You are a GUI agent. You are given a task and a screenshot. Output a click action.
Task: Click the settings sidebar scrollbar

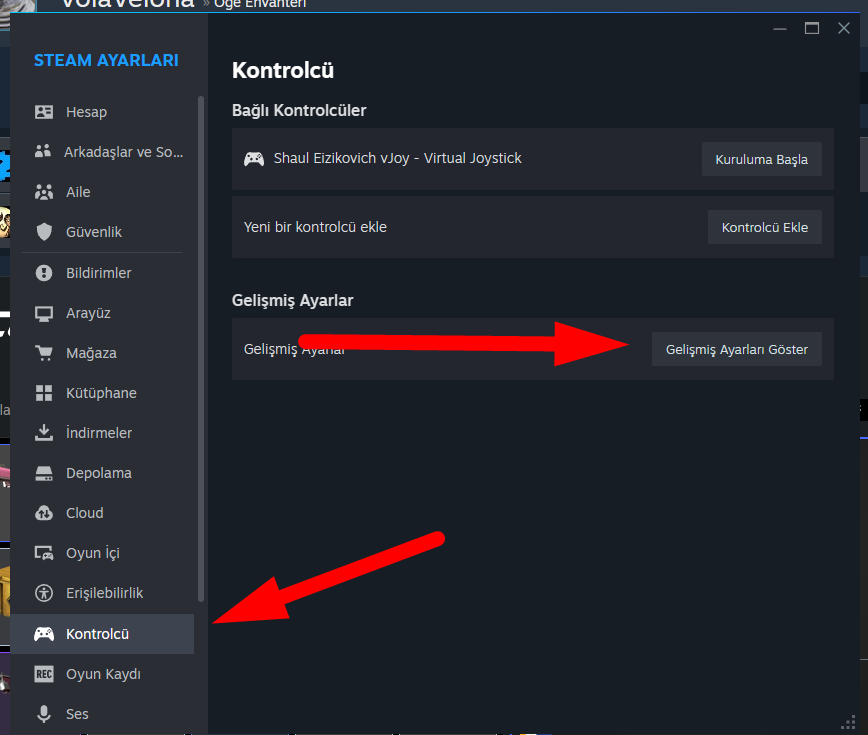click(201, 349)
